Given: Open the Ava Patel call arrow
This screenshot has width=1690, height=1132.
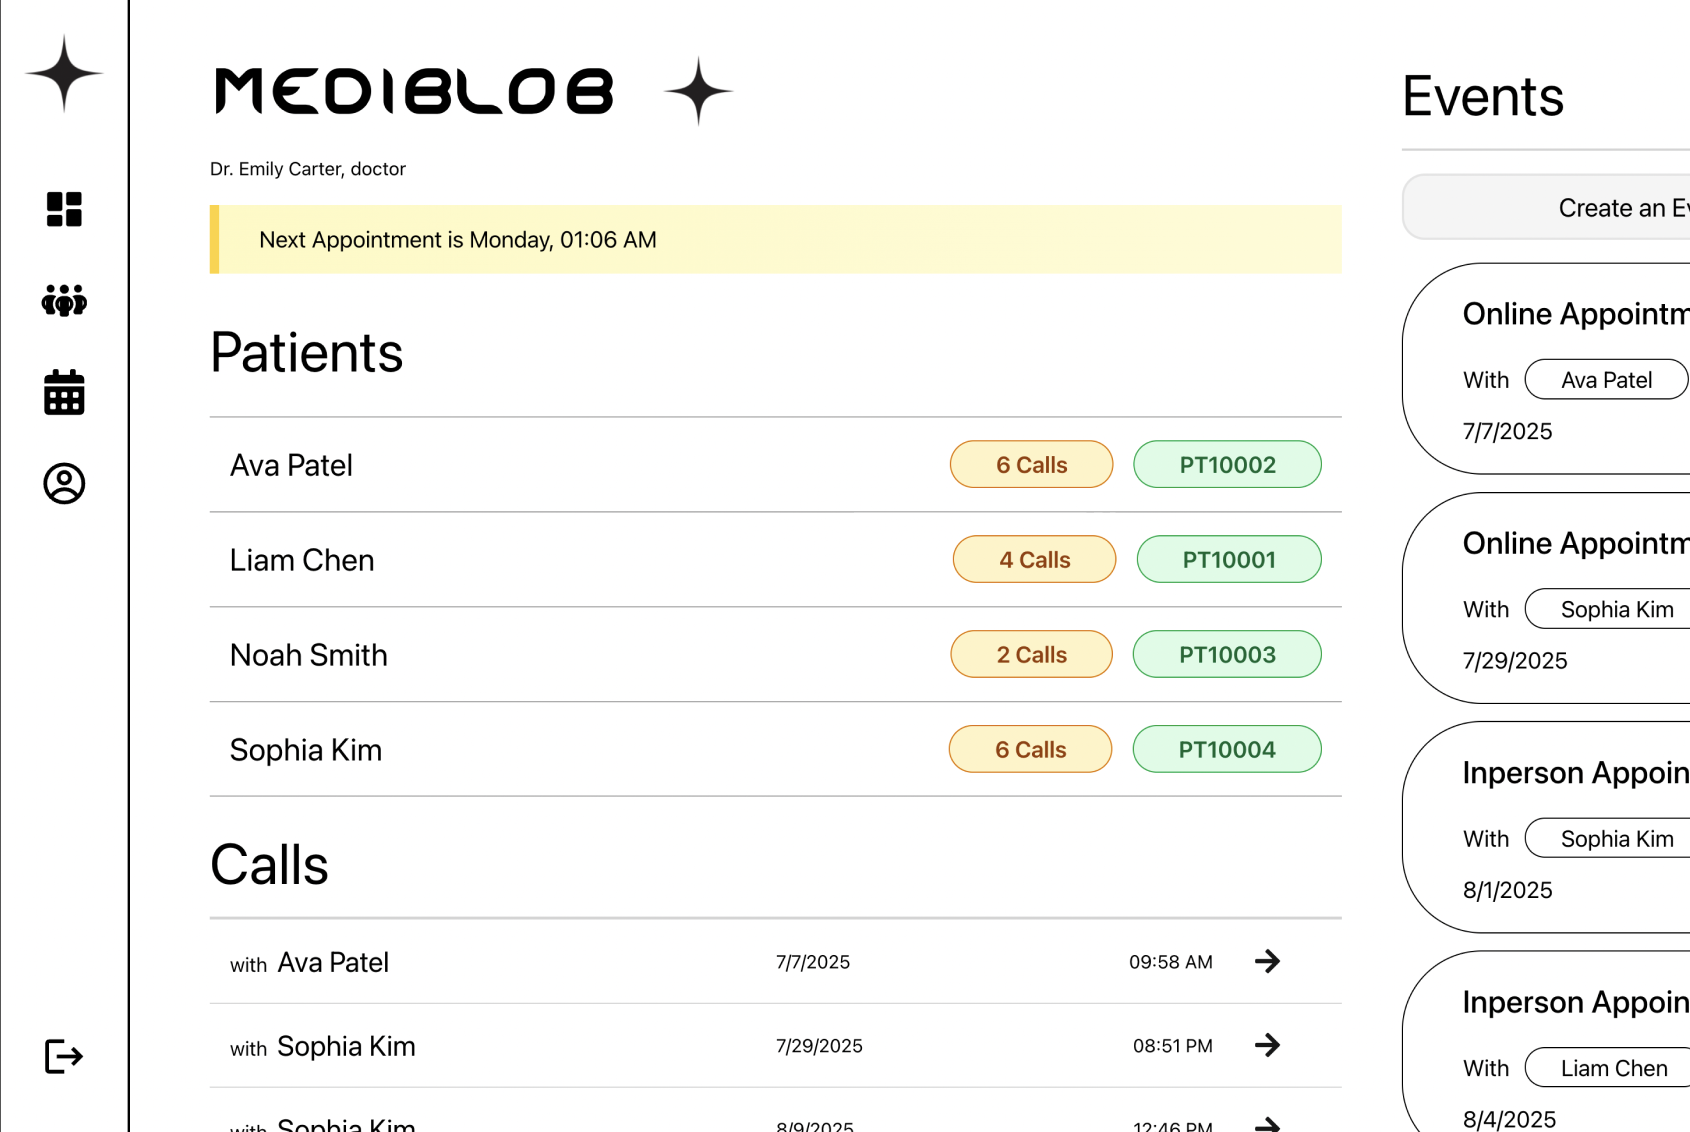Looking at the screenshot, I should point(1267,962).
